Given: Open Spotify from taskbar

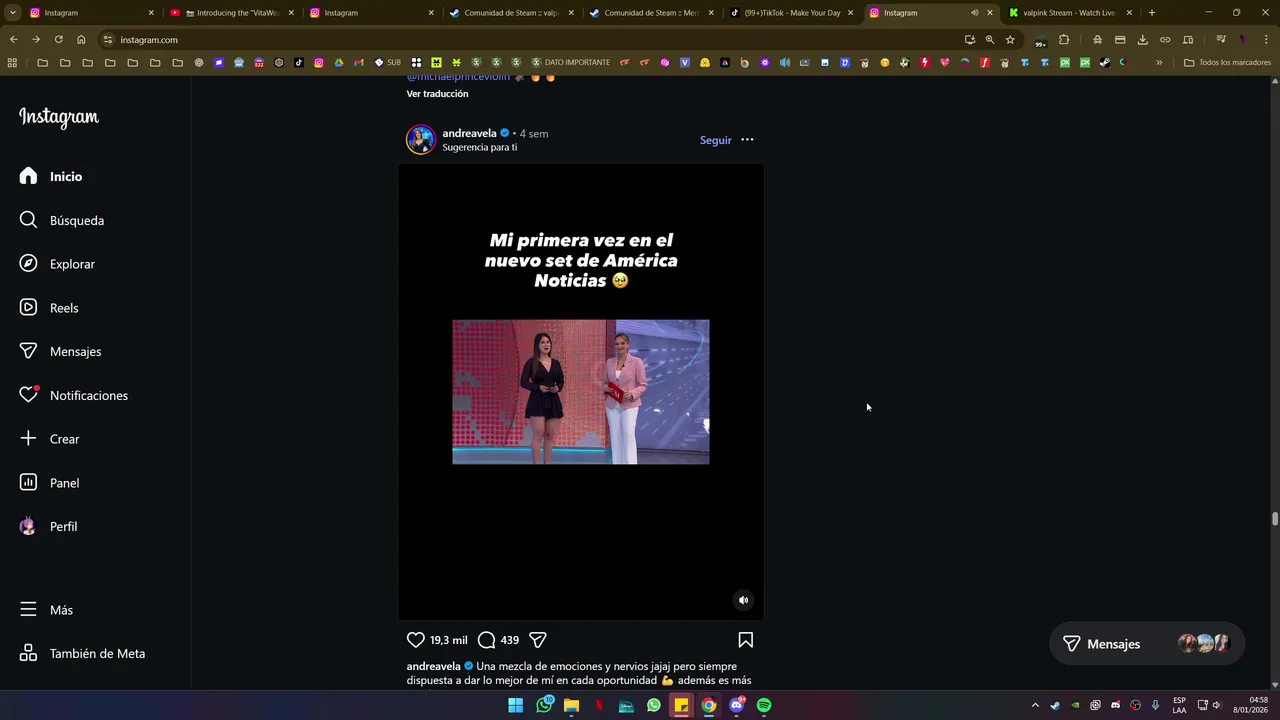Looking at the screenshot, I should click(x=764, y=705).
